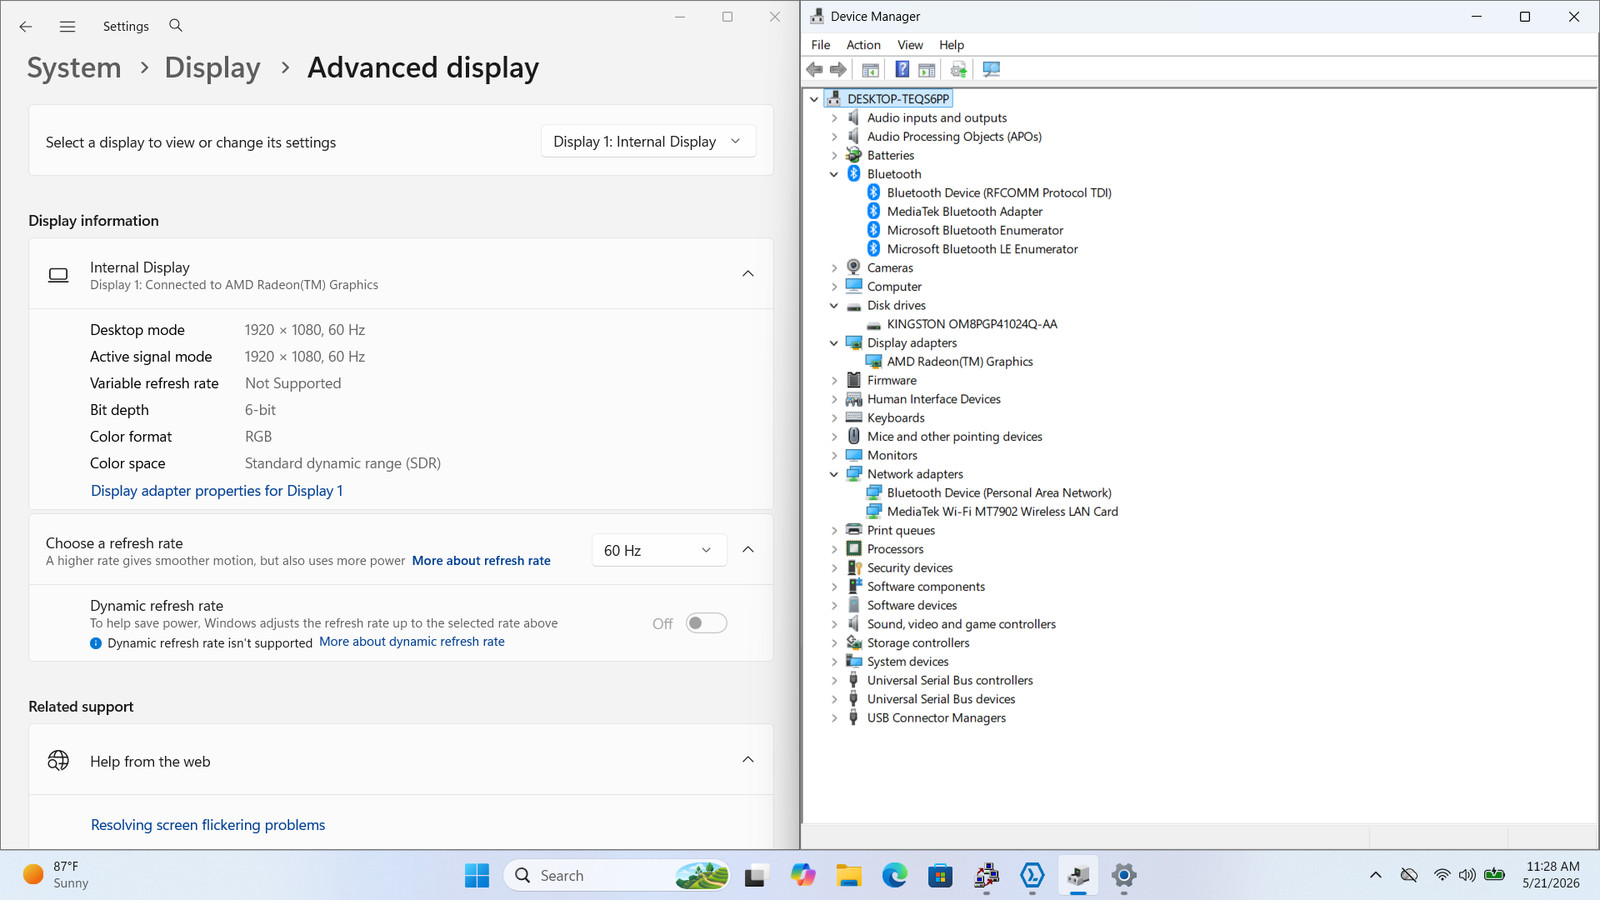Click the volume icon in system tray

tap(1467, 875)
